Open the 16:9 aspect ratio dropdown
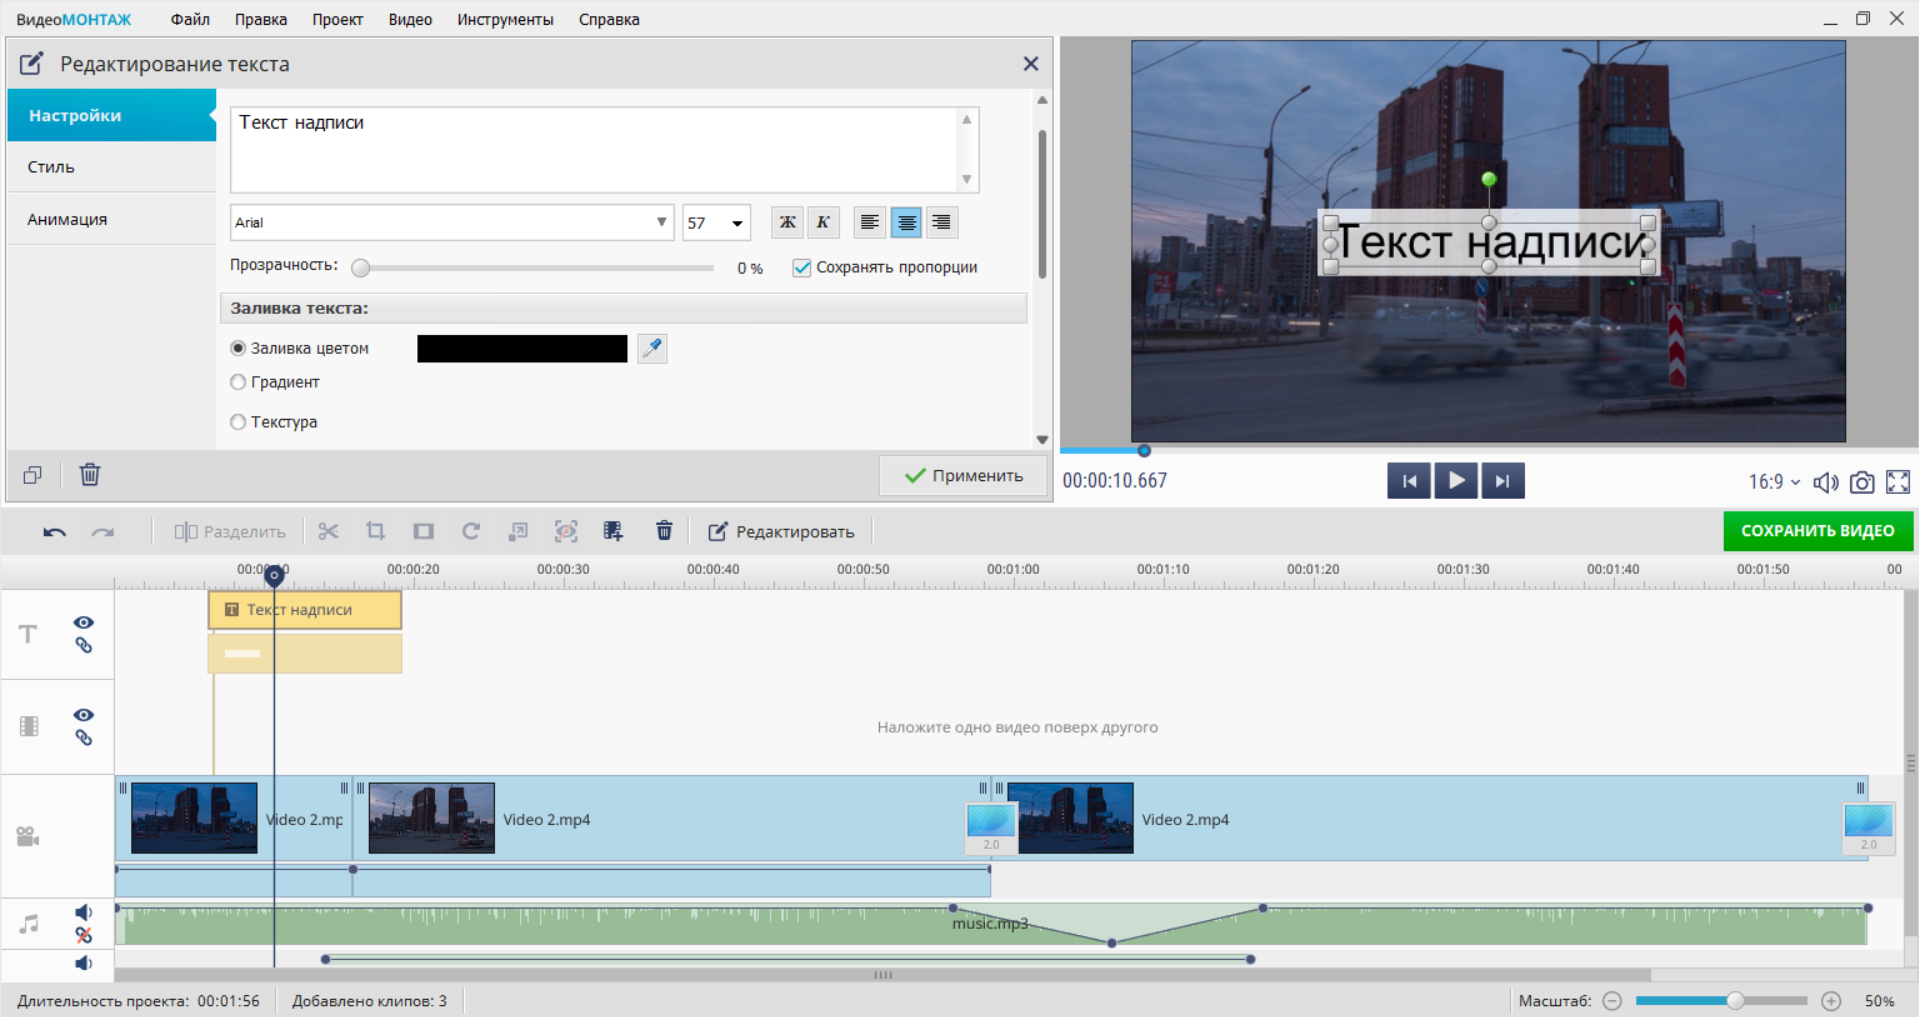This screenshot has height=1017, width=1919. pos(1774,482)
